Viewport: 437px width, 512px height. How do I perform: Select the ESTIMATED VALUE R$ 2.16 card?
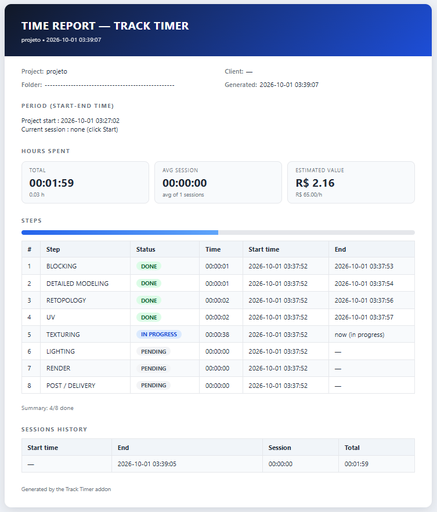pos(351,182)
